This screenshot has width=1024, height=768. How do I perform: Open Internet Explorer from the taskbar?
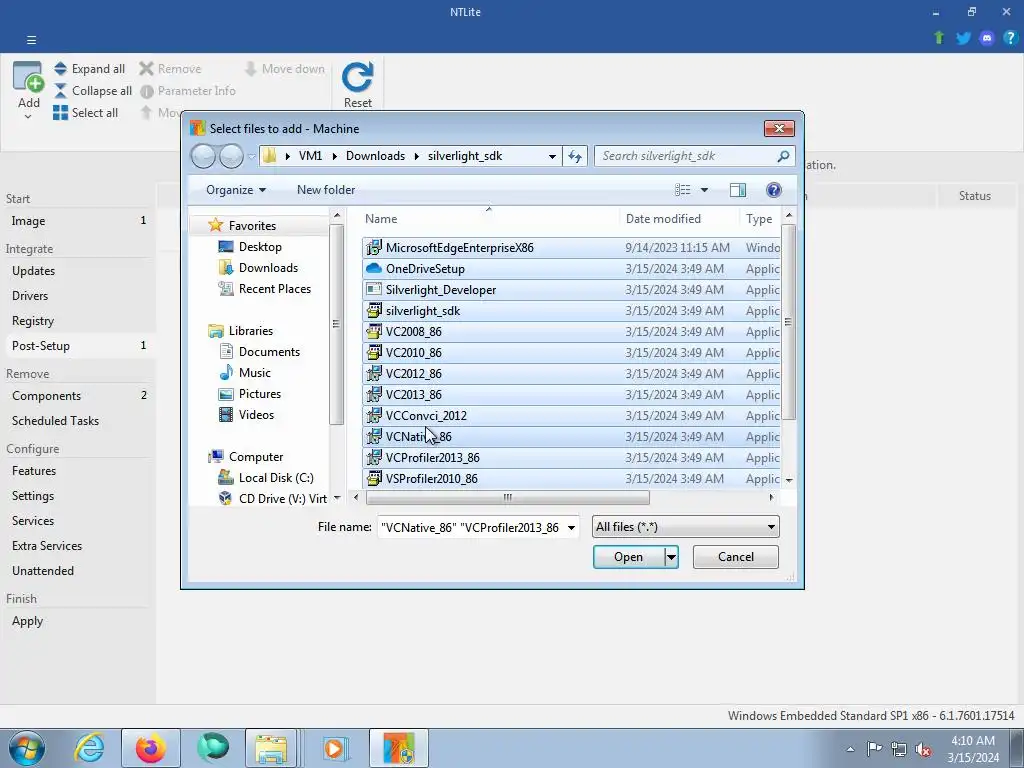[x=89, y=748]
